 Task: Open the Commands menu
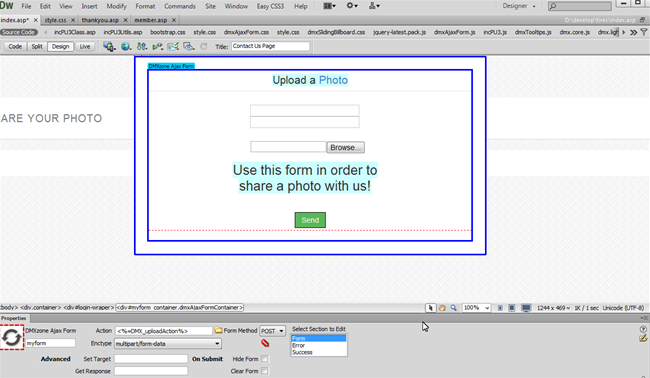pos(180,6)
